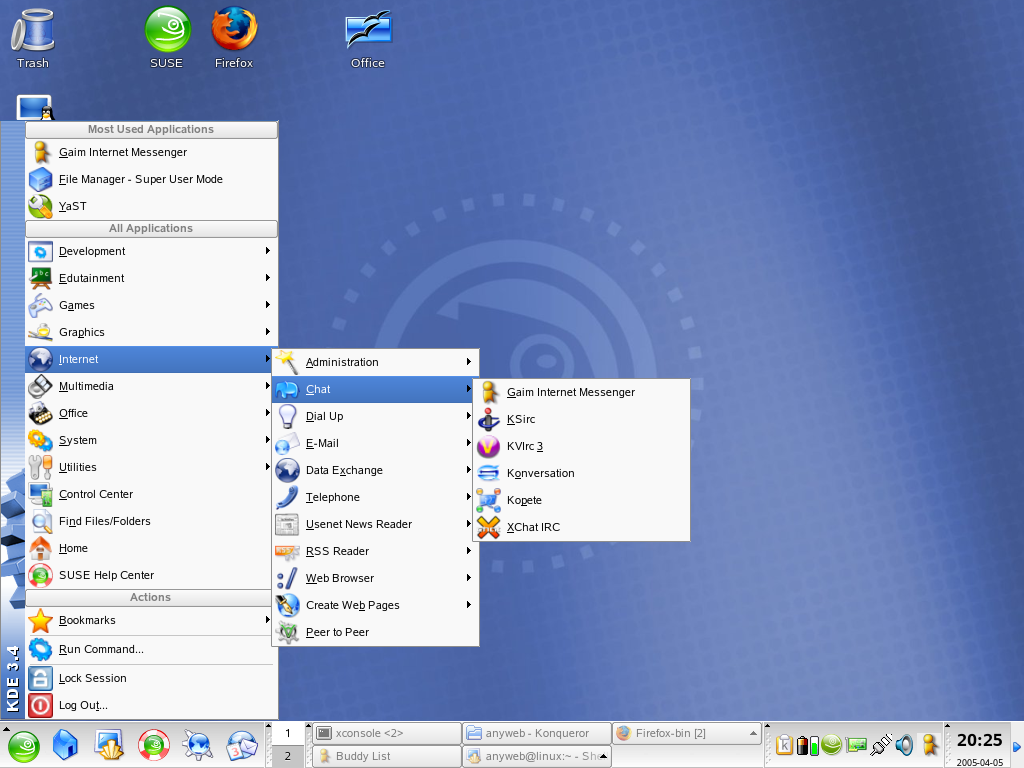Open File Manager - Super User Mode
The width and height of the screenshot is (1024, 768).
click(x=152, y=179)
